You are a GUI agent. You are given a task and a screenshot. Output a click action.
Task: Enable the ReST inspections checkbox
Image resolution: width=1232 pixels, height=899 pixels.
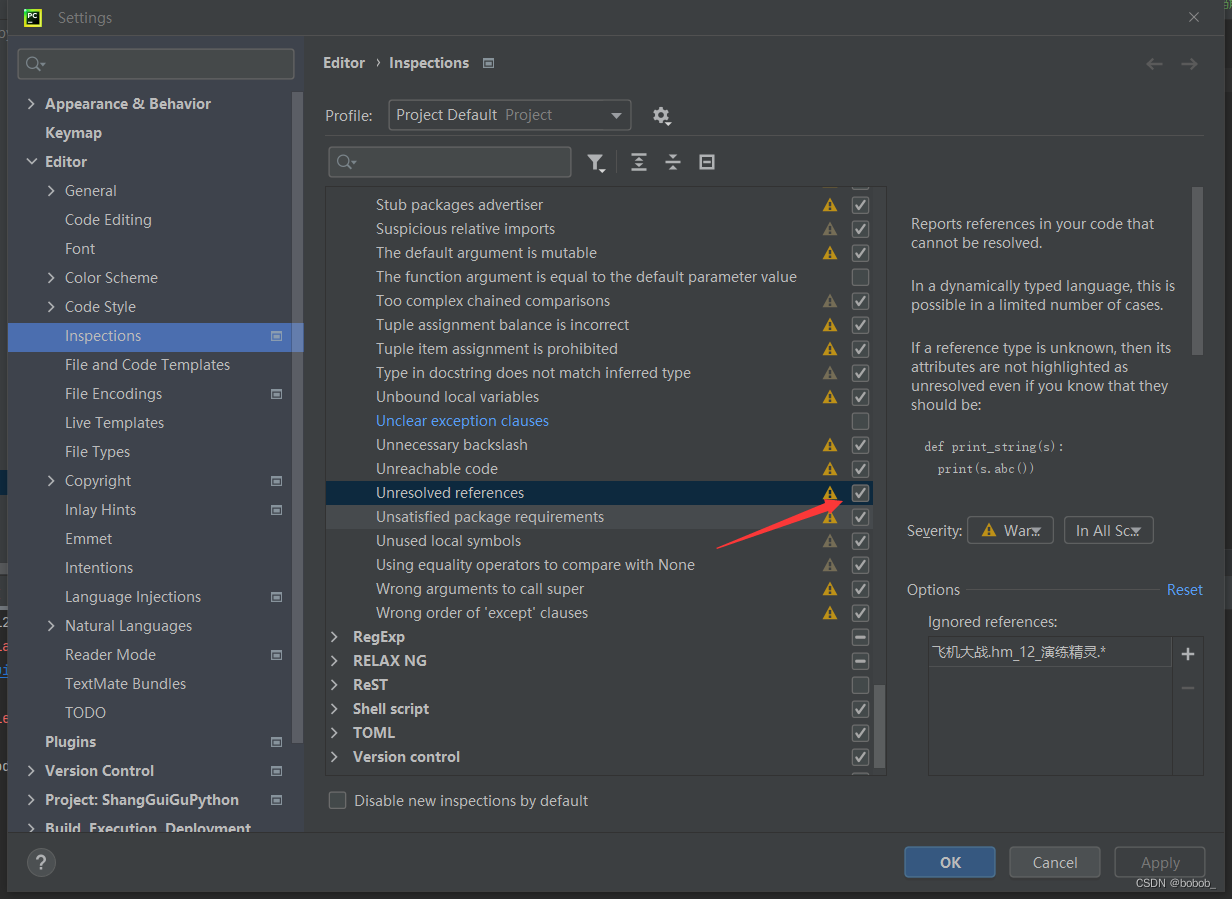[x=860, y=685]
